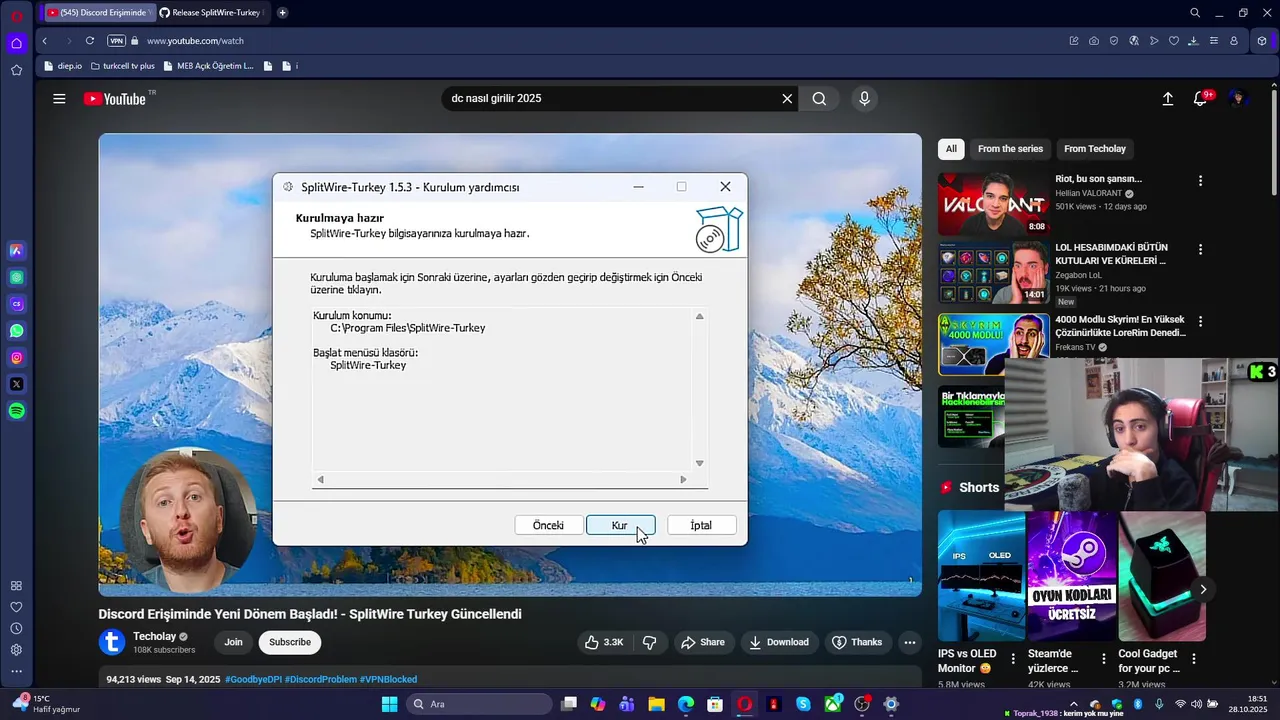Open LOL hesabımdaki kutular video thumbnail
Screen dimensions: 1280x720
pyautogui.click(x=993, y=272)
